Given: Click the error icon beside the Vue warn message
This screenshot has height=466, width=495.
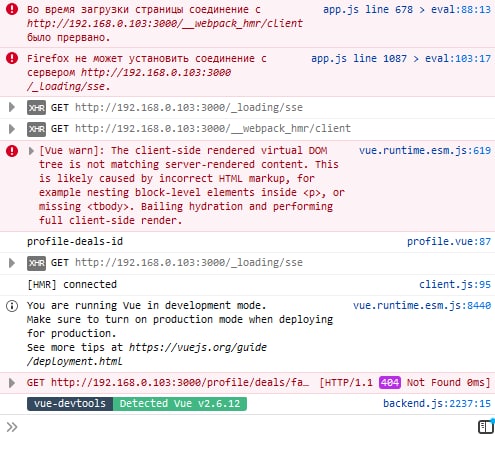Looking at the screenshot, I should pos(12,151).
